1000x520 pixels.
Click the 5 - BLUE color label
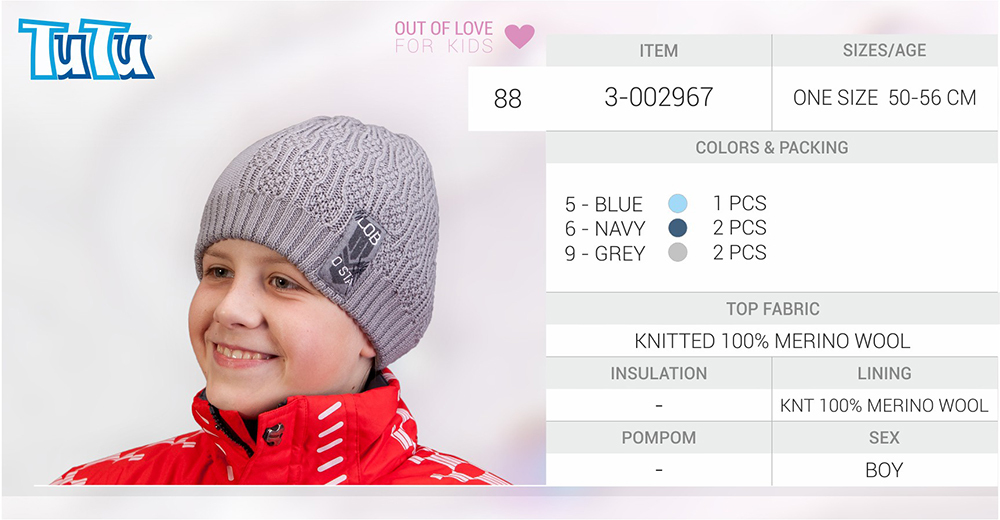pos(604,204)
